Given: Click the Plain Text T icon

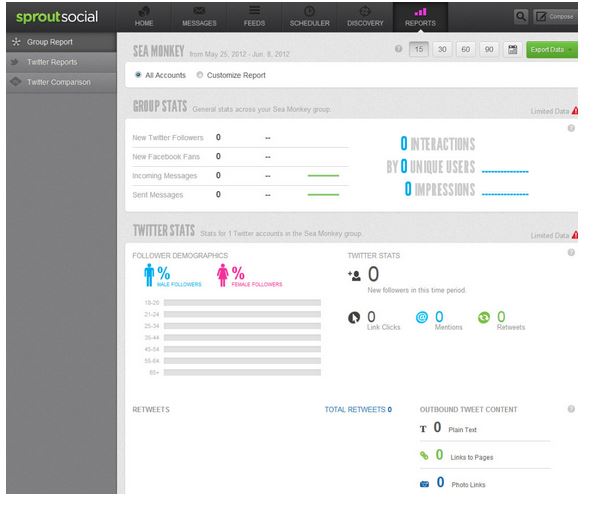Looking at the screenshot, I should (423, 429).
